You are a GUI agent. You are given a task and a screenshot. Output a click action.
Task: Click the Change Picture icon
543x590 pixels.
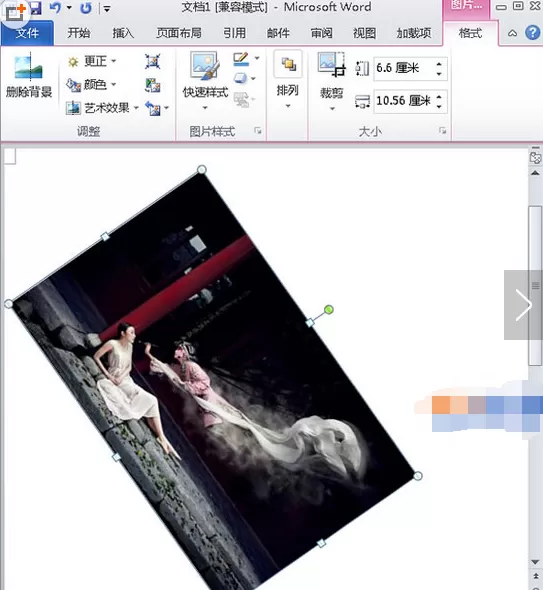click(x=152, y=85)
